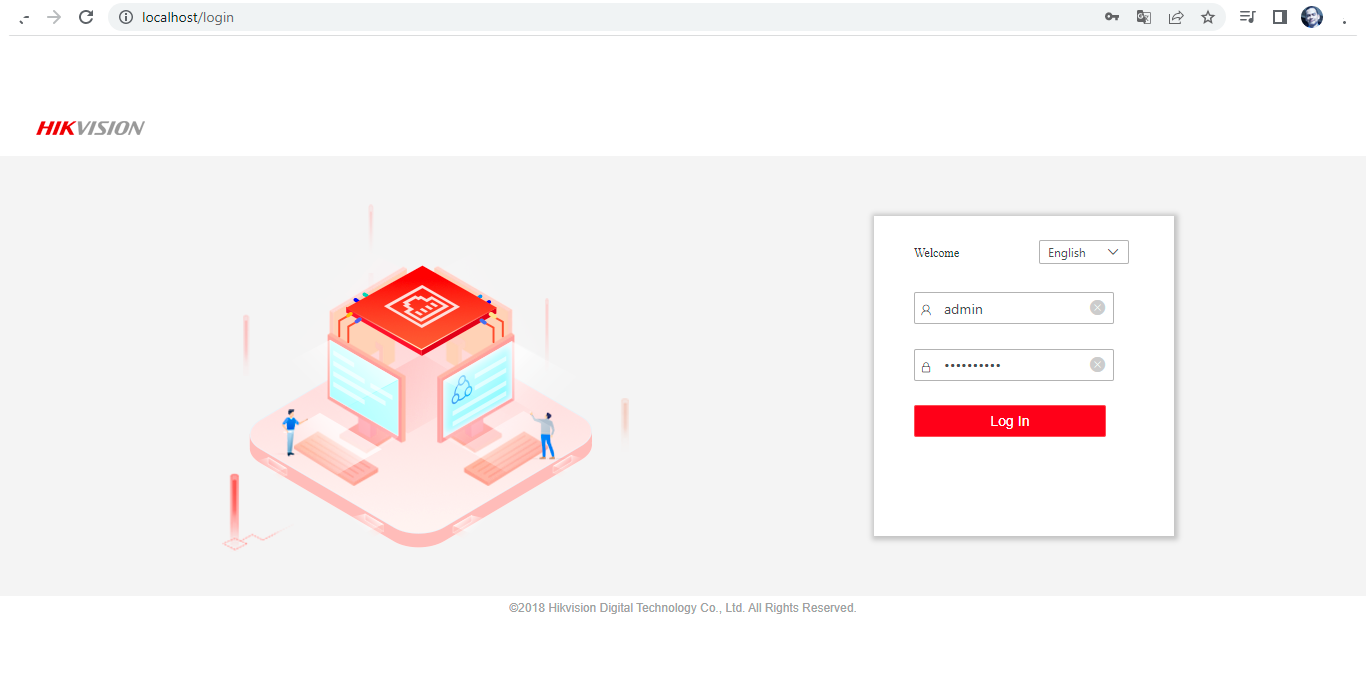
Task: Open the reading list icon
Action: point(1247,17)
